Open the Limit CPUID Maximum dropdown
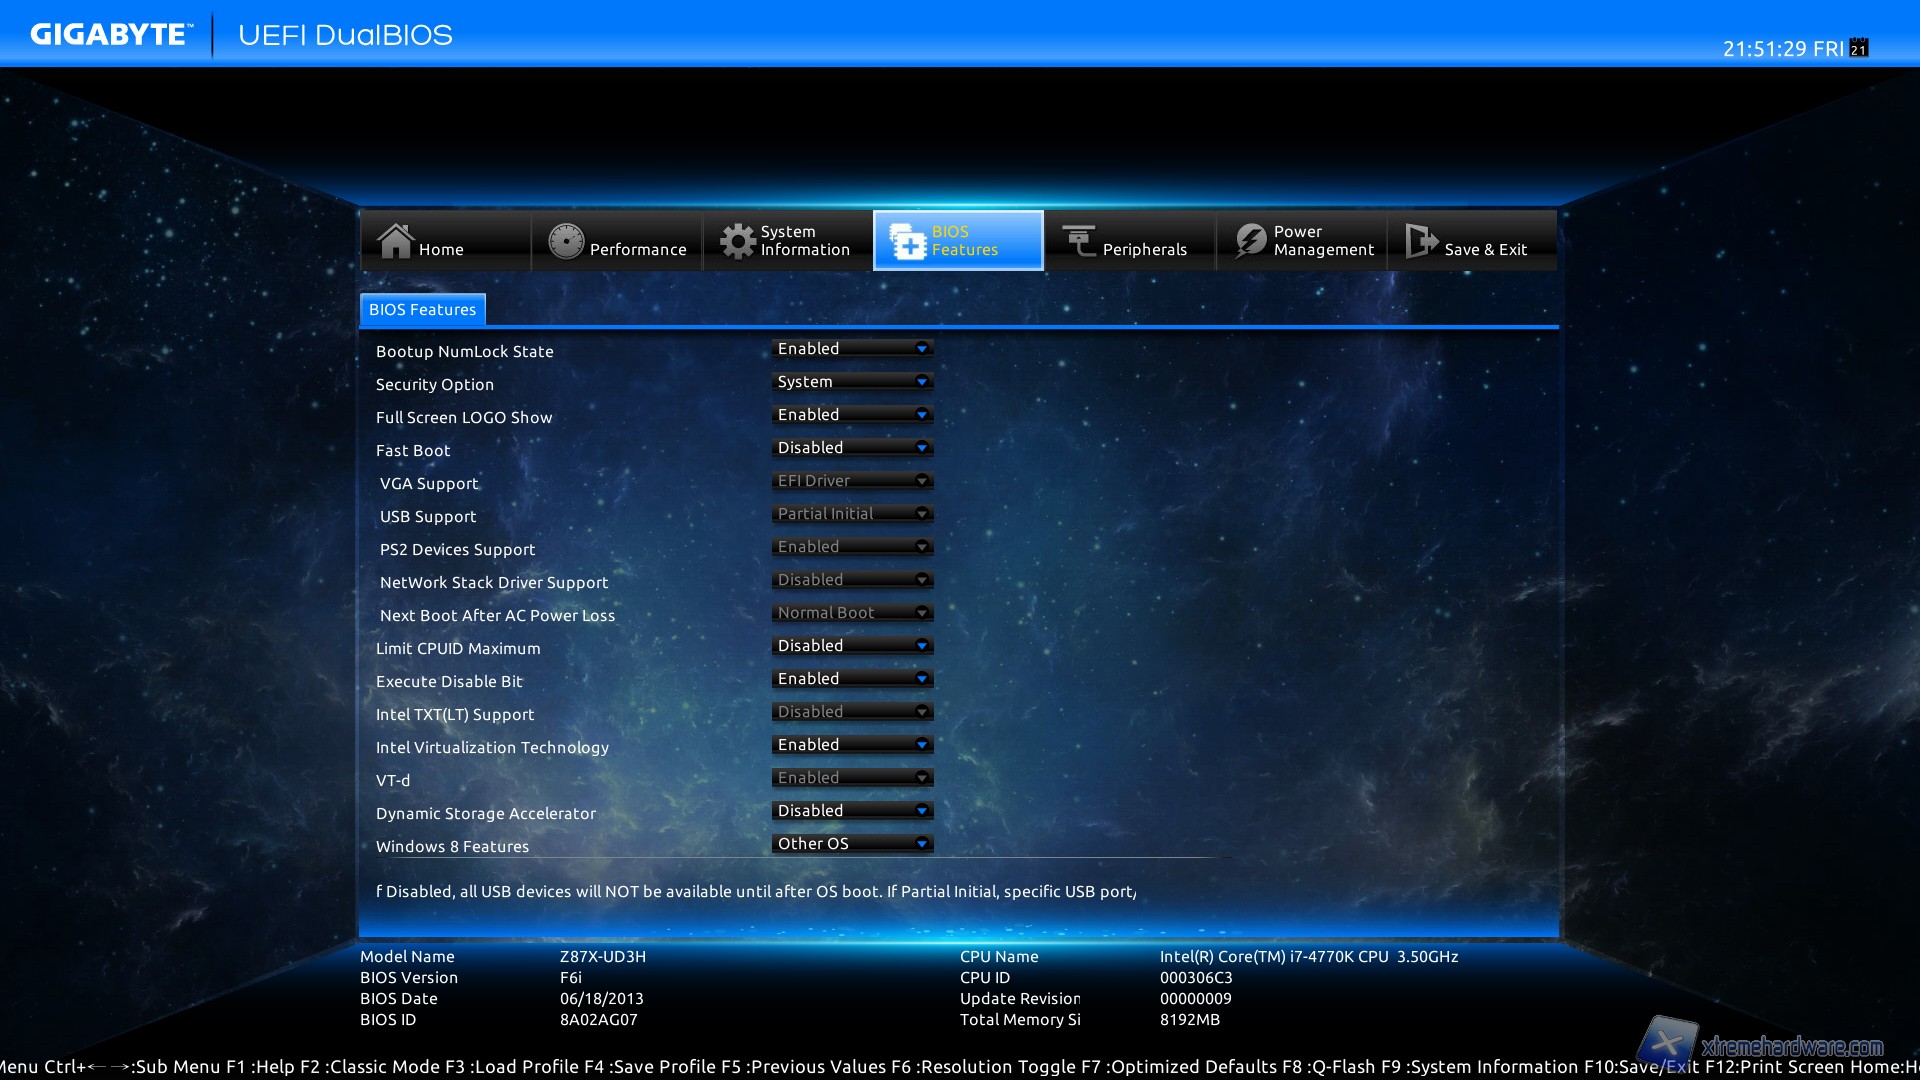Viewport: 1920px width, 1080px height. point(853,646)
